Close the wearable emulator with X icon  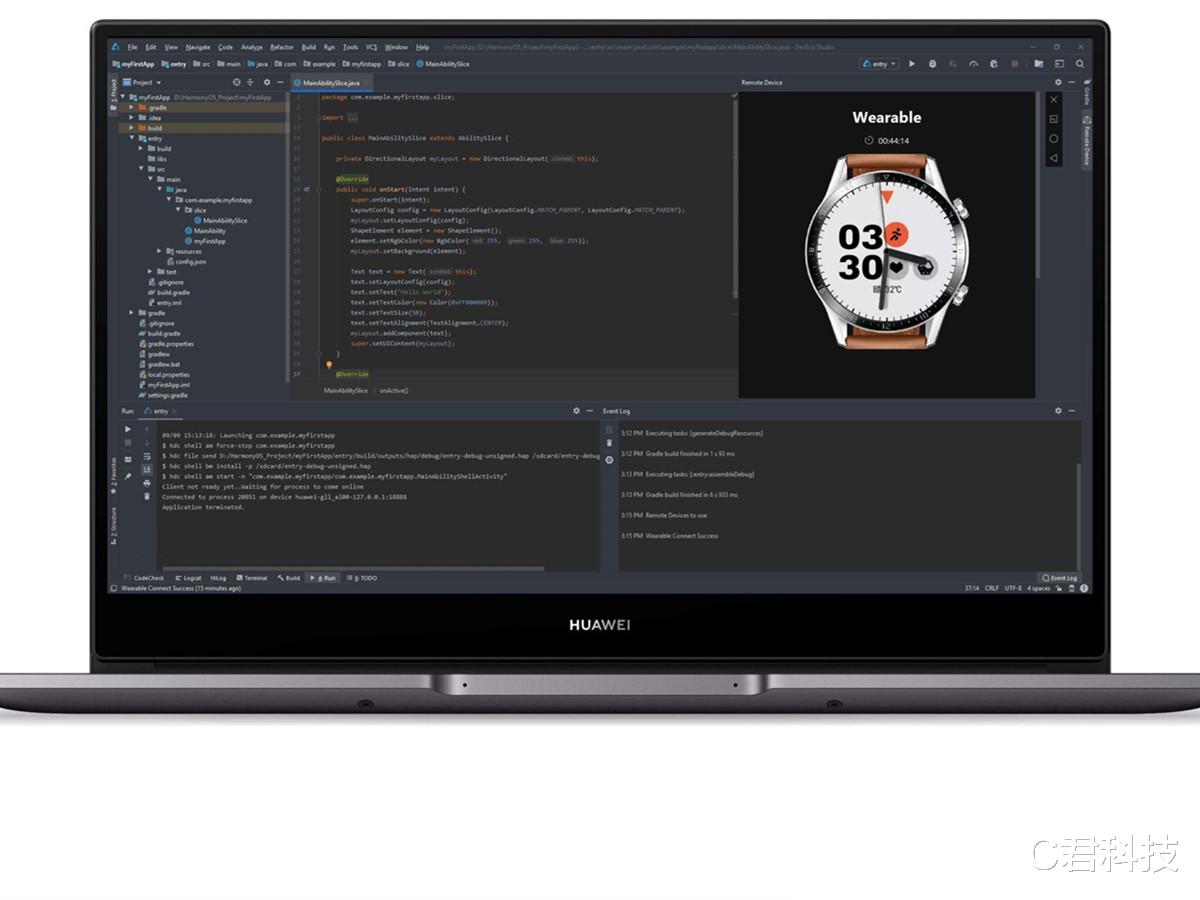coord(1053,100)
